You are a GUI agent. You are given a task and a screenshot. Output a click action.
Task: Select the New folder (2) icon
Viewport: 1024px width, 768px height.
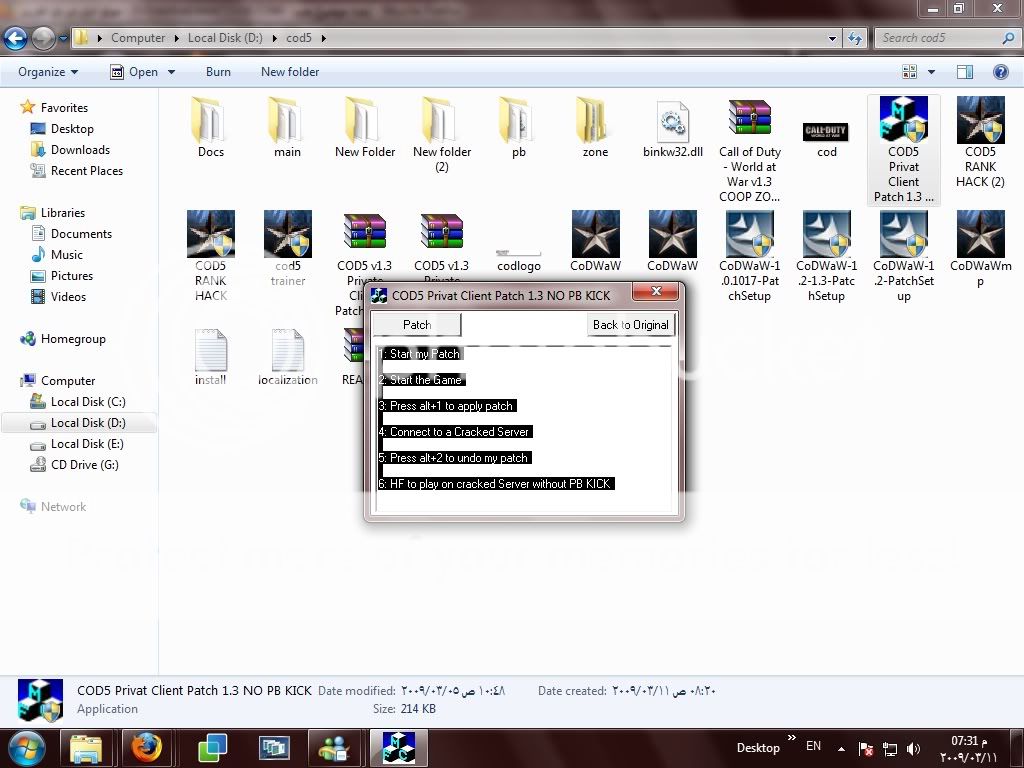point(441,135)
